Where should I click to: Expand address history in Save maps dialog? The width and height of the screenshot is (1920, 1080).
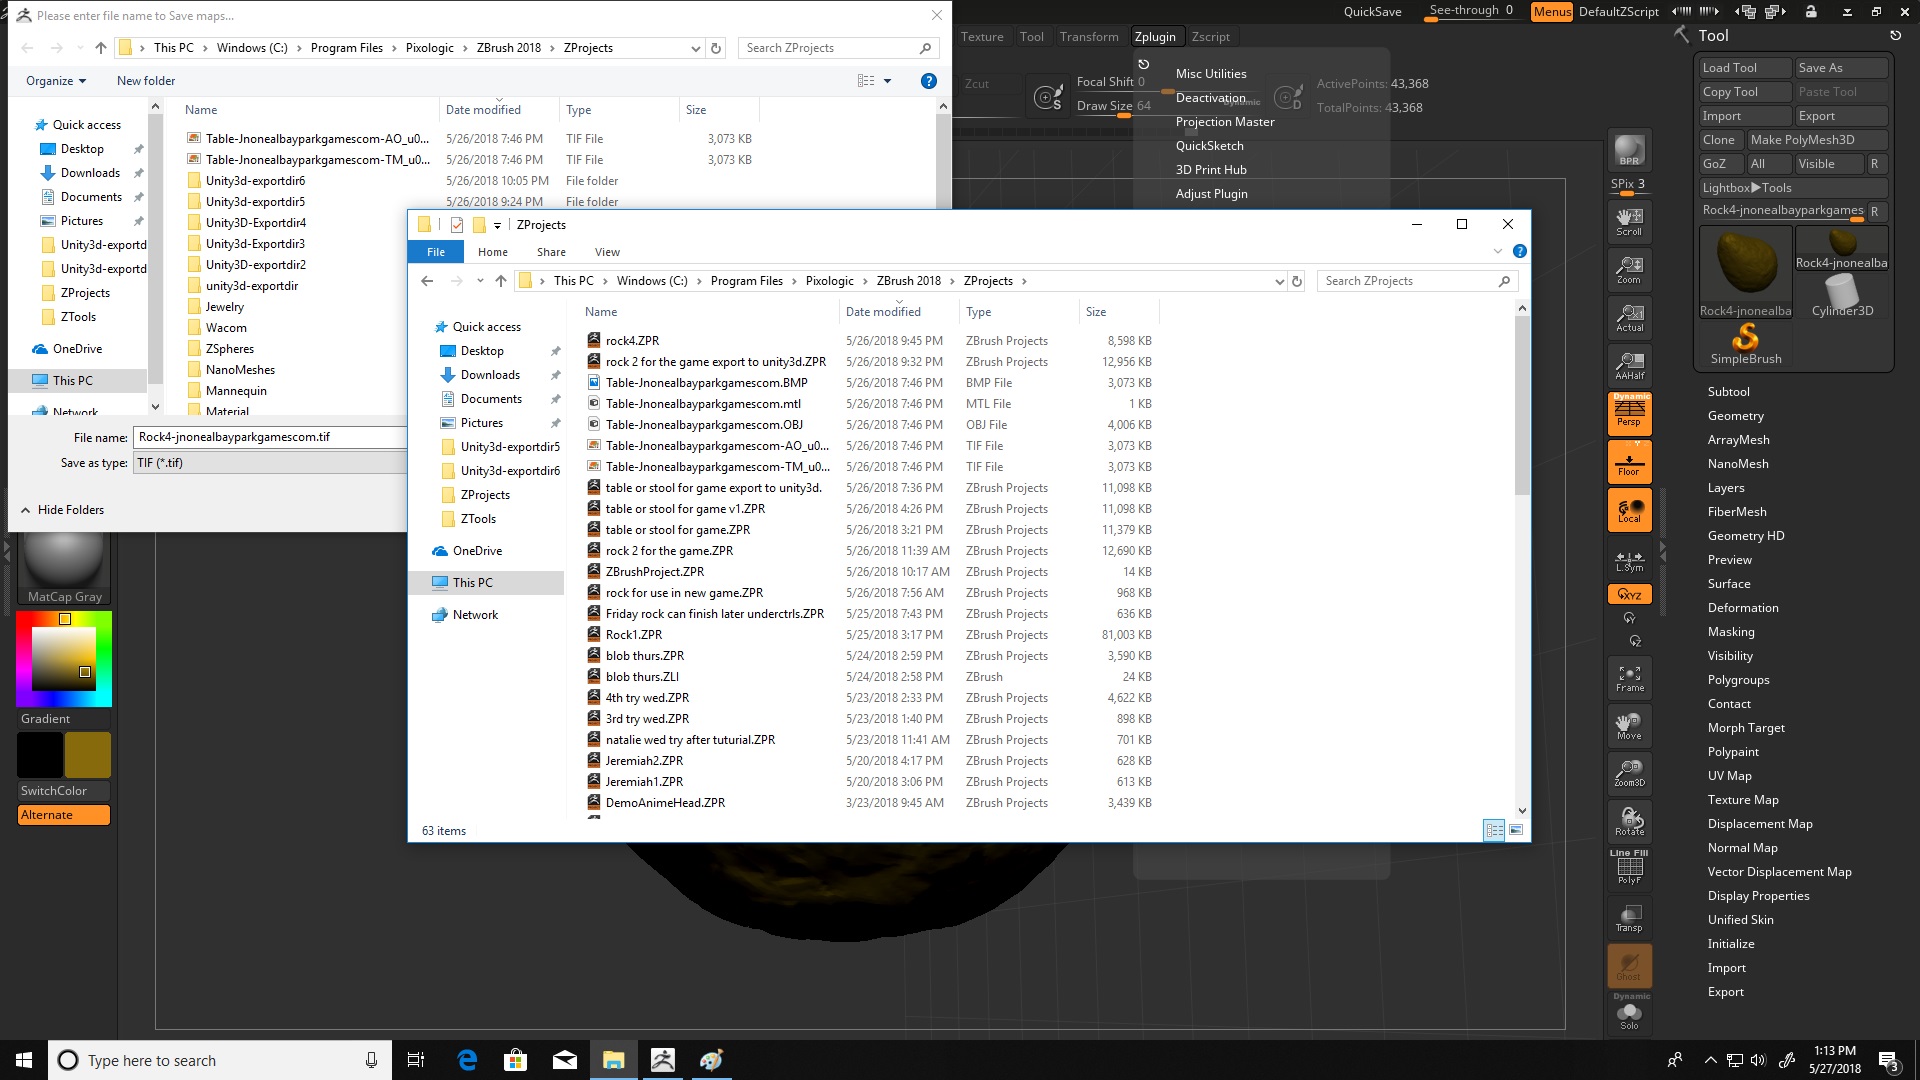(x=696, y=48)
